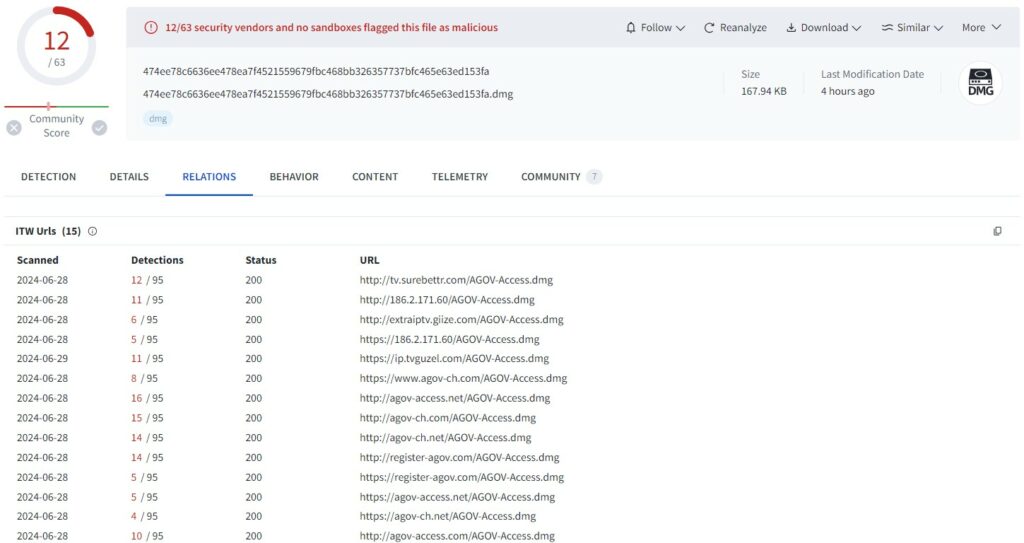1024x543 pixels.
Task: Click the Reanalyze refresh icon
Action: coord(710,28)
